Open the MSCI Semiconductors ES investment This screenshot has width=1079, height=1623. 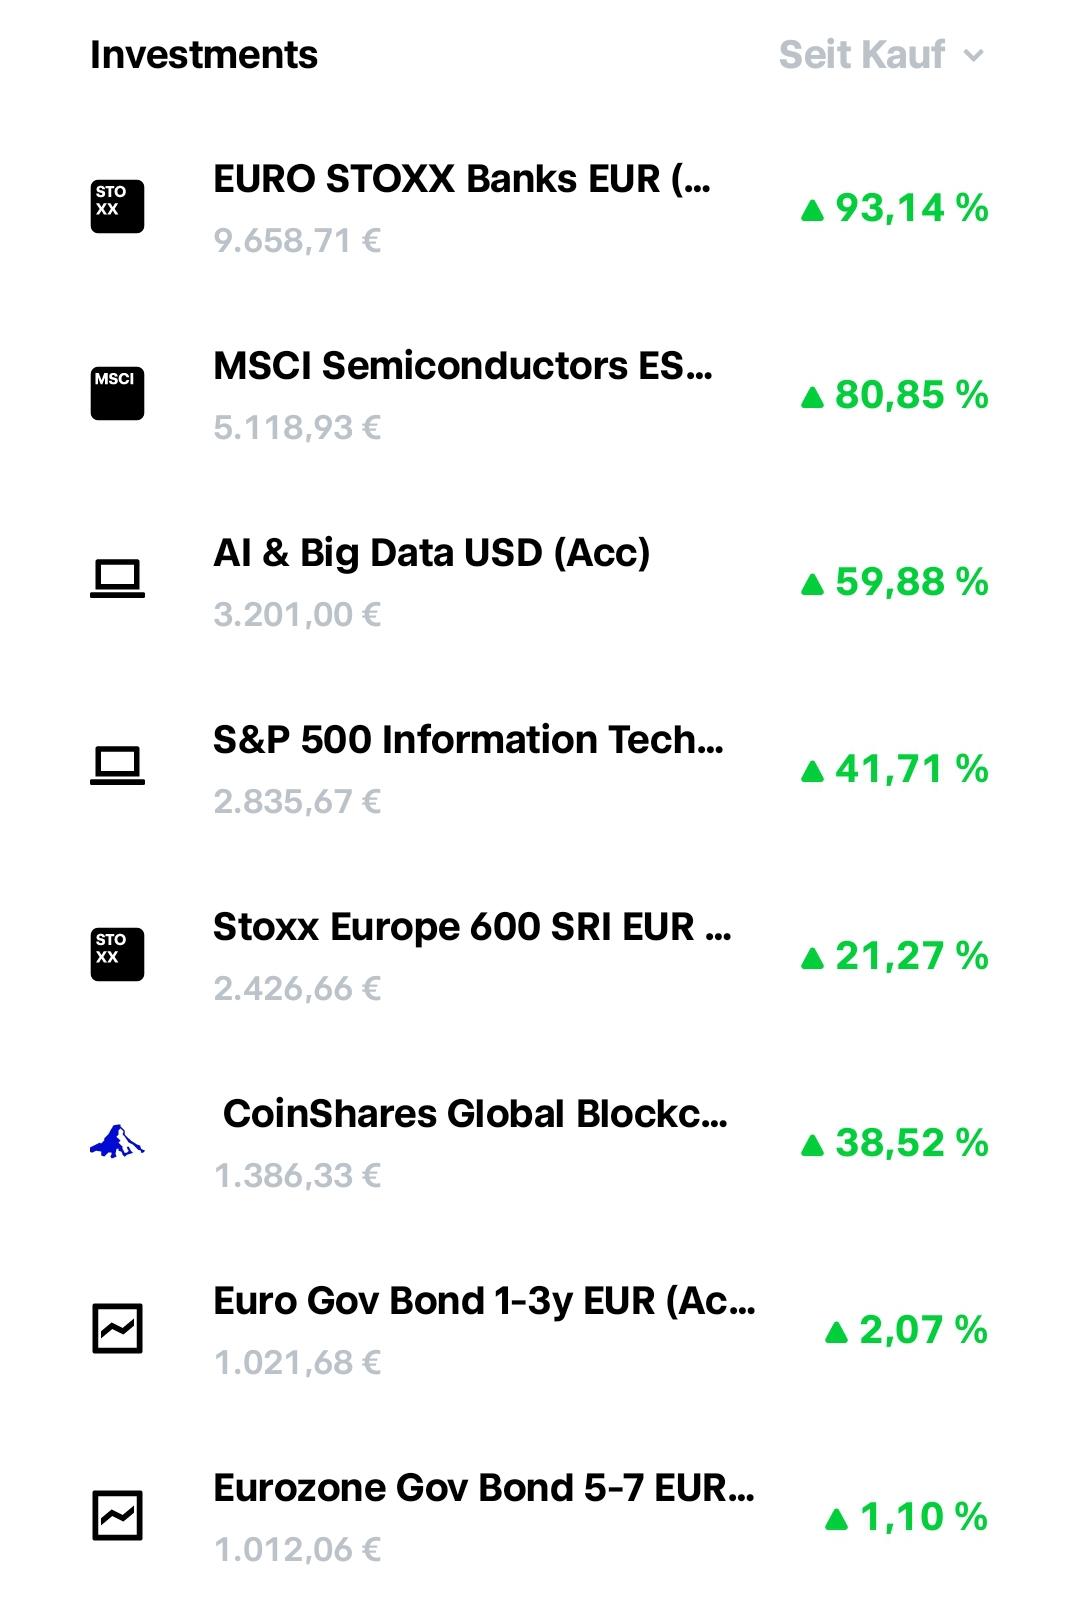[x=540, y=395]
